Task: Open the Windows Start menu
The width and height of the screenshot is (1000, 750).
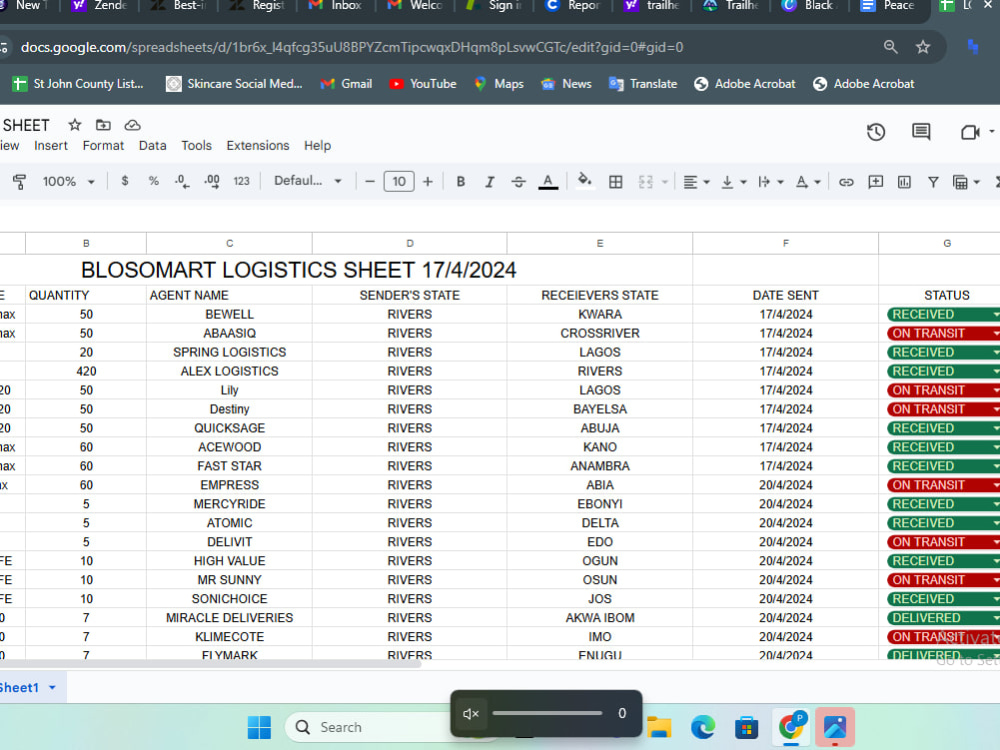Action: pyautogui.click(x=259, y=727)
